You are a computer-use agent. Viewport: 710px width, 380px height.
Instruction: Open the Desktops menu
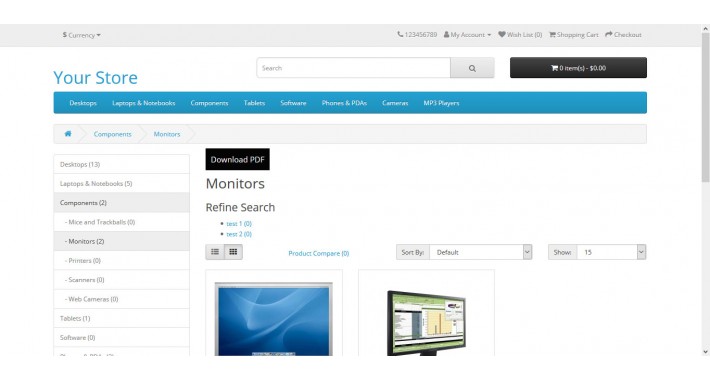(x=83, y=103)
